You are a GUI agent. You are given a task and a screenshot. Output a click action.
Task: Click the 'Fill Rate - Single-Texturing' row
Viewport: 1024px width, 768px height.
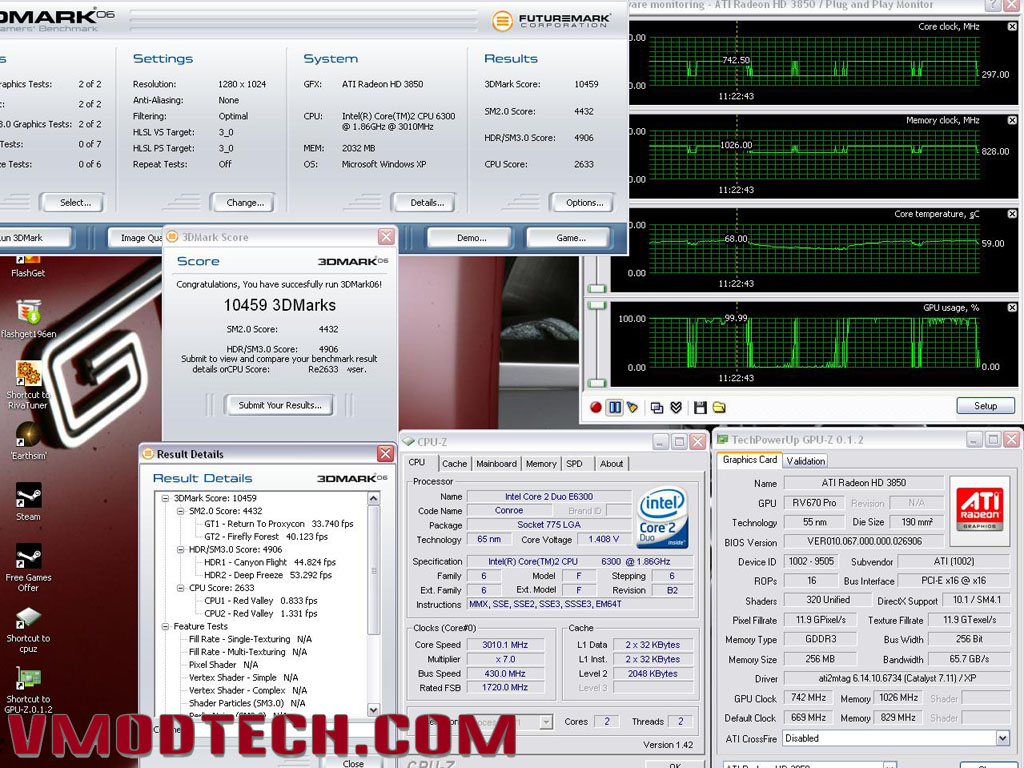pyautogui.click(x=250, y=639)
